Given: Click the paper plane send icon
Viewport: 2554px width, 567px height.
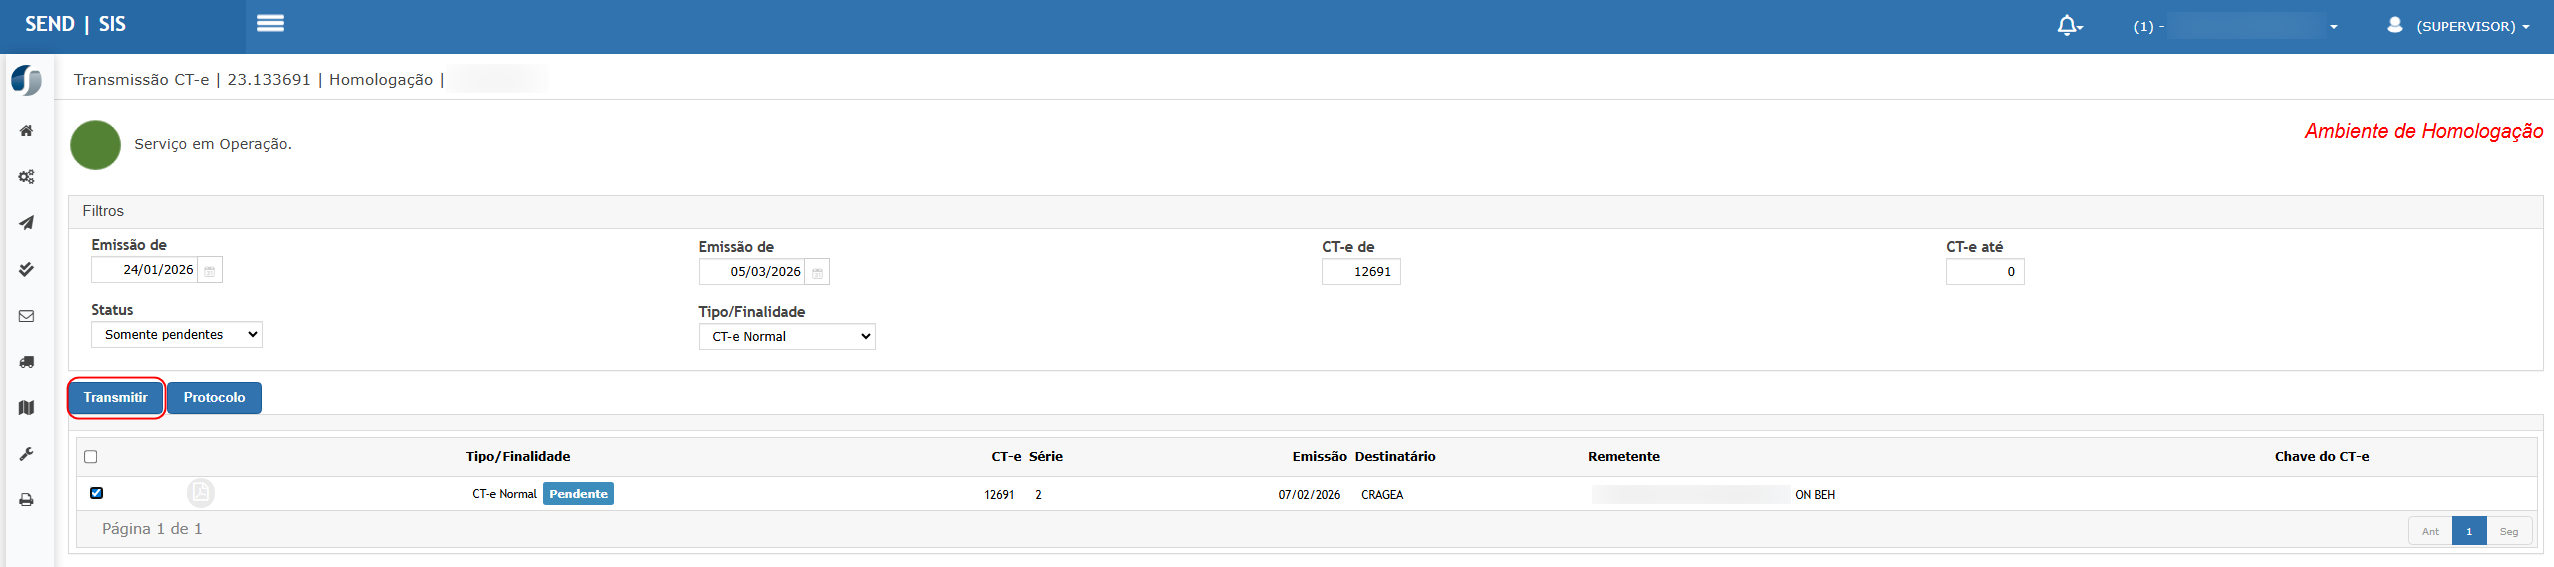Looking at the screenshot, I should (27, 223).
